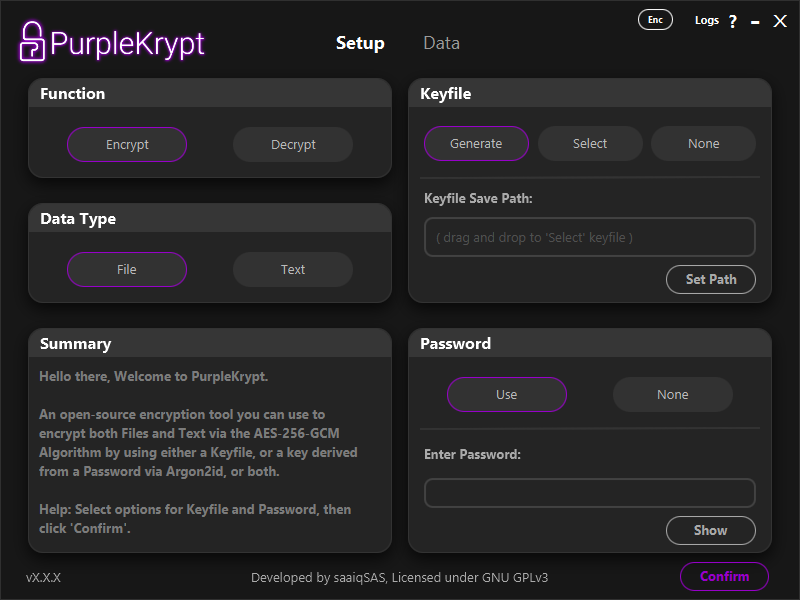This screenshot has height=600, width=800.
Task: Choose the Select keyfile option
Action: [x=590, y=144]
